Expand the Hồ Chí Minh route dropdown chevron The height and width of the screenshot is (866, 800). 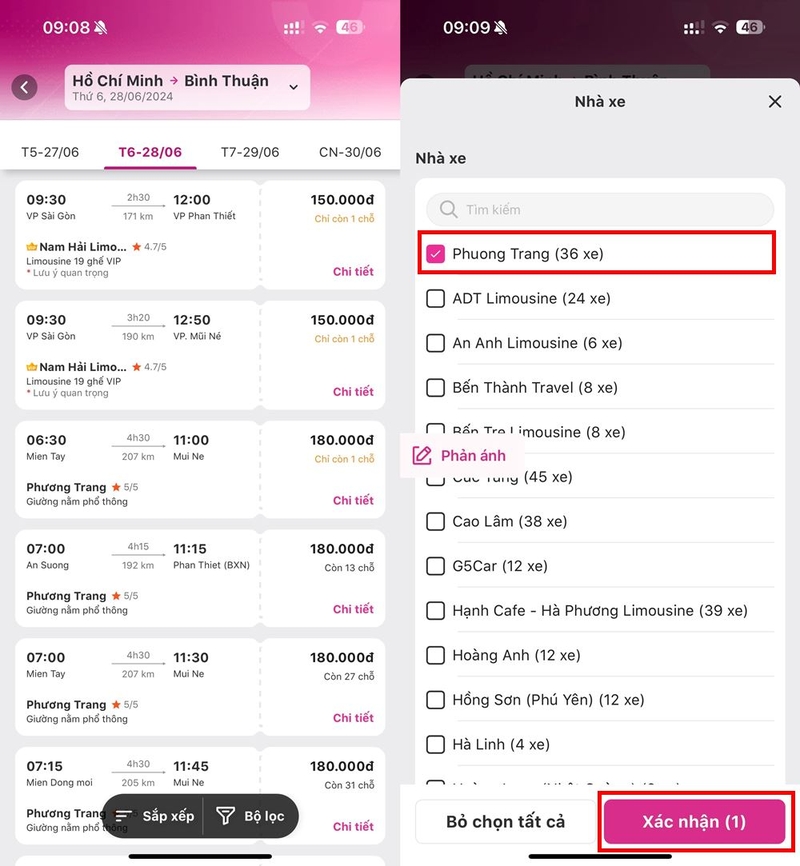(x=294, y=87)
